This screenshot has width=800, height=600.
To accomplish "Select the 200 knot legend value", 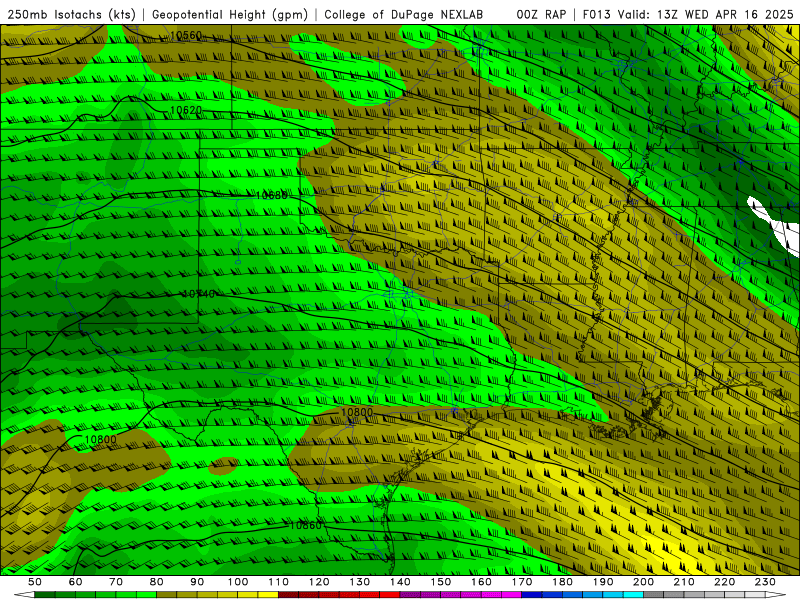I will 644,582.
